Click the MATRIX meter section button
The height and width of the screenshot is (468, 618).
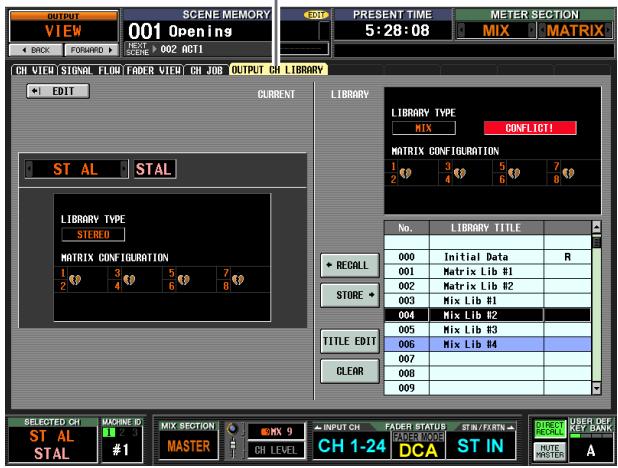(x=575, y=30)
